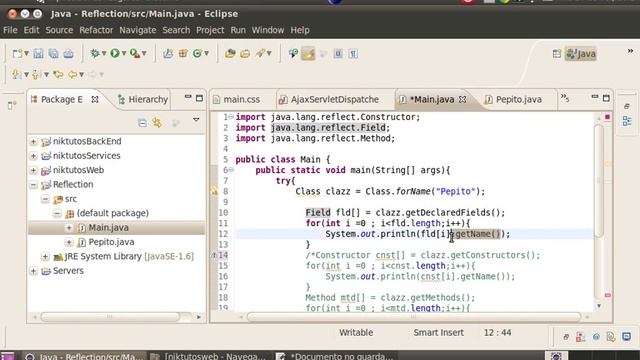The width and height of the screenshot is (640, 360).
Task: Click the Open Type icon
Action: click(x=230, y=53)
